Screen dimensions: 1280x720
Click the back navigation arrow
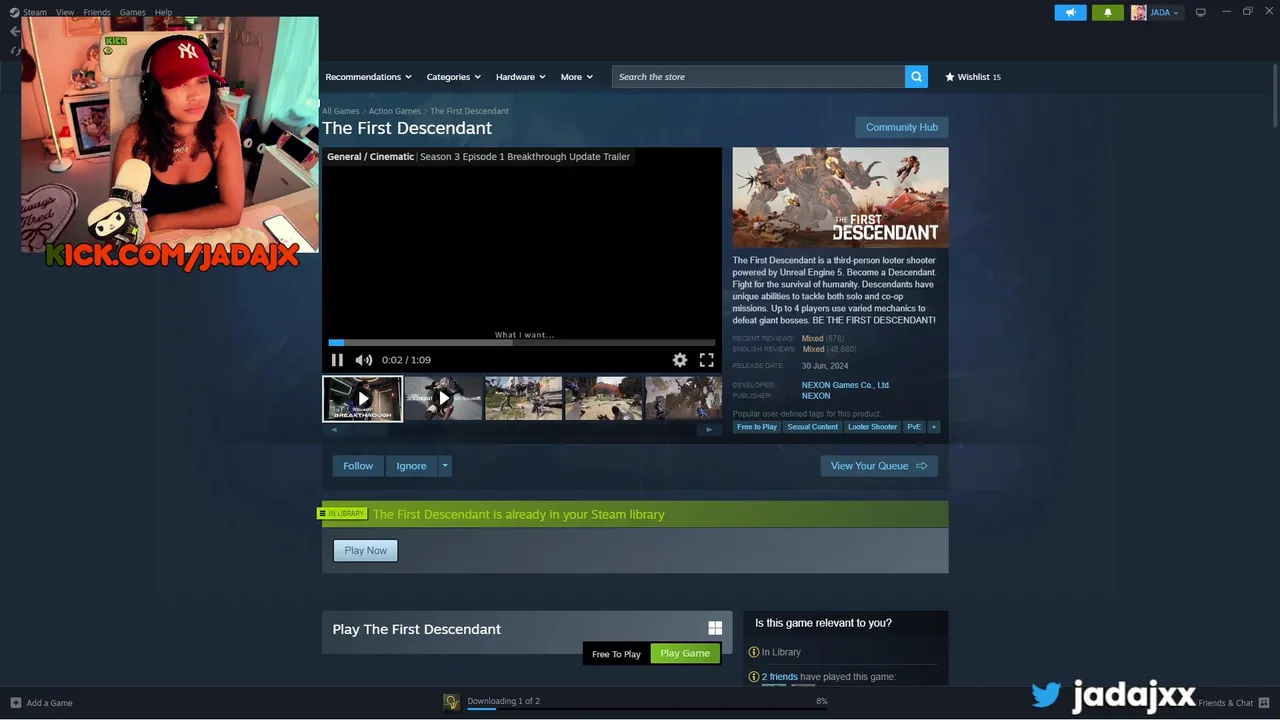coord(14,31)
